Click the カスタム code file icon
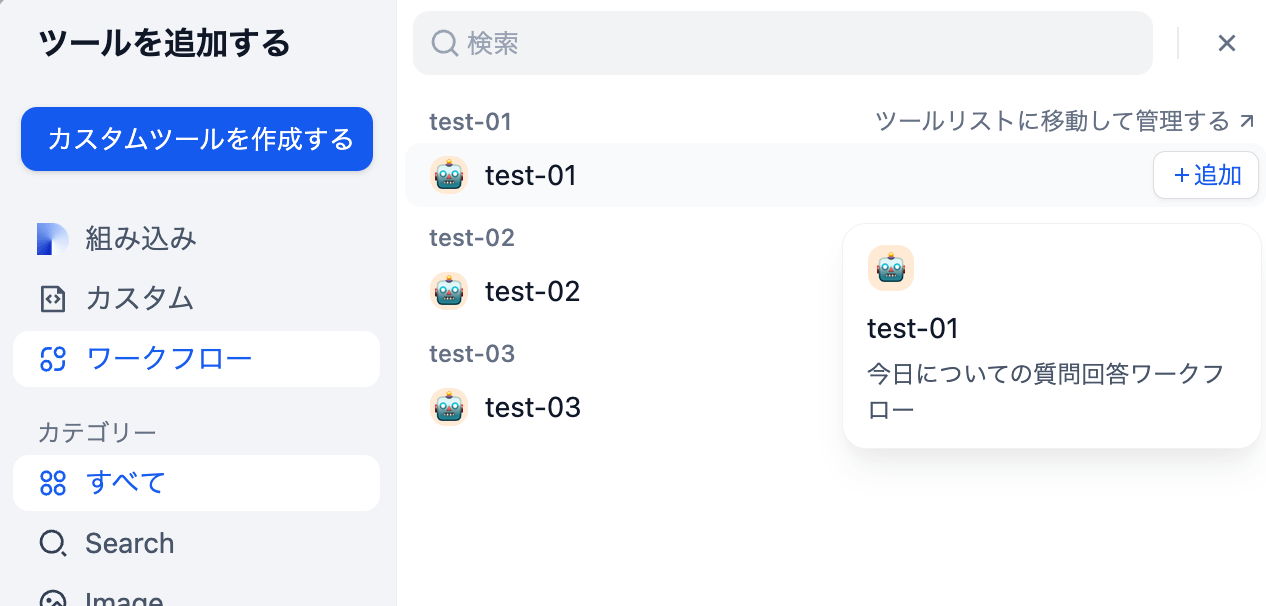Viewport: 1266px width, 606px height. 52,299
